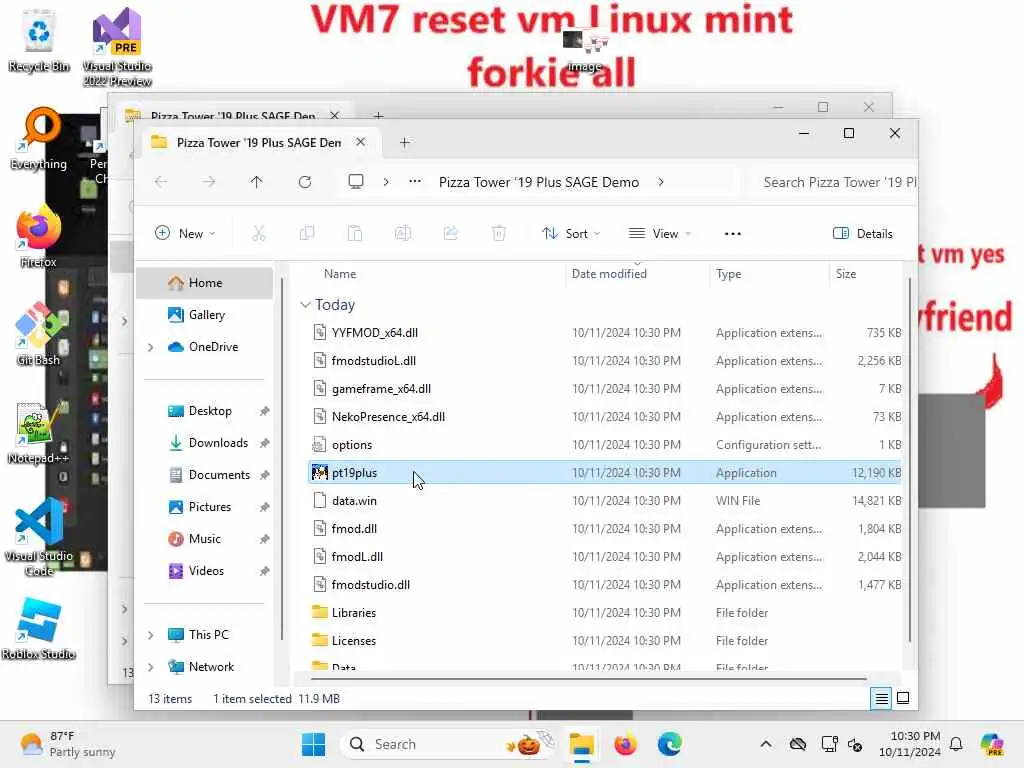Open Gallery in the navigation pane

coord(204,315)
